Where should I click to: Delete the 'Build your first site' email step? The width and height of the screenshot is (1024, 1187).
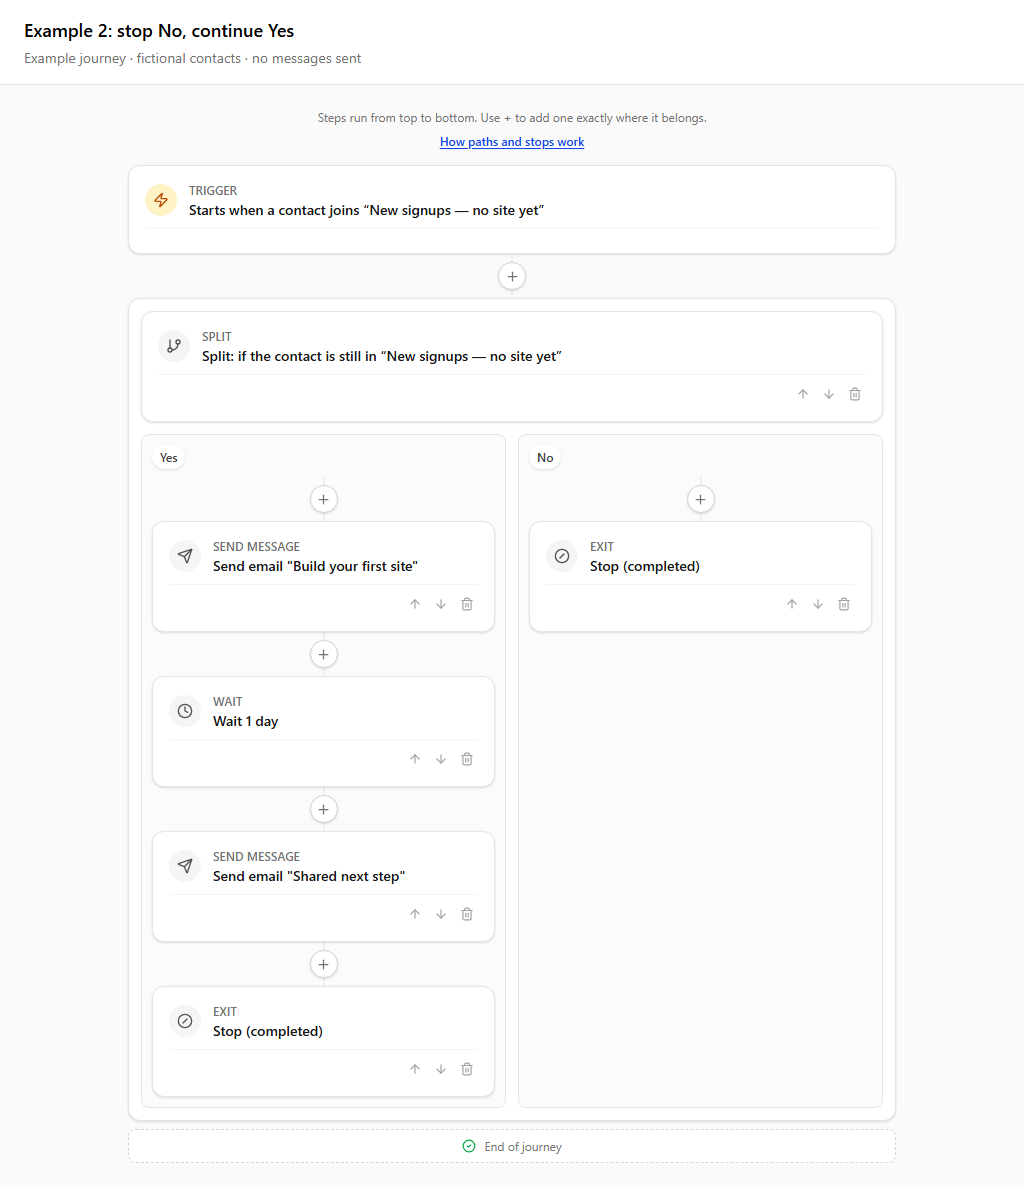tap(467, 604)
